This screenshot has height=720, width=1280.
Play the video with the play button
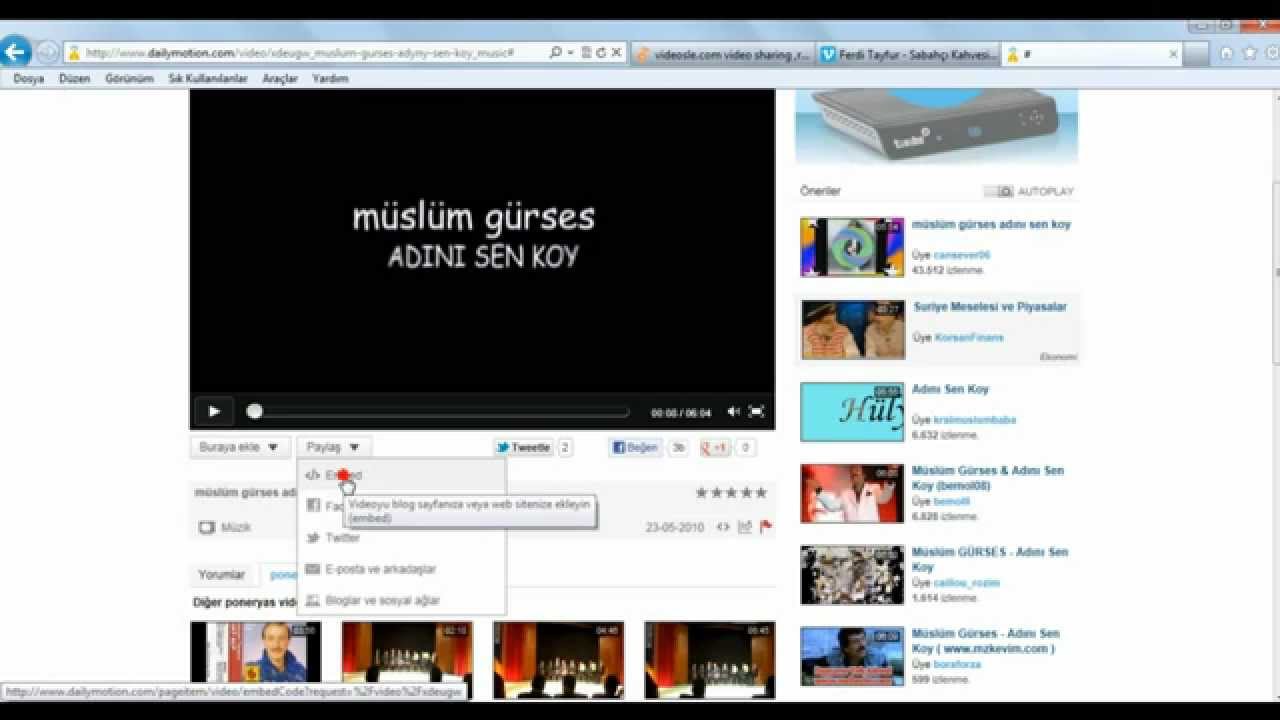(213, 411)
